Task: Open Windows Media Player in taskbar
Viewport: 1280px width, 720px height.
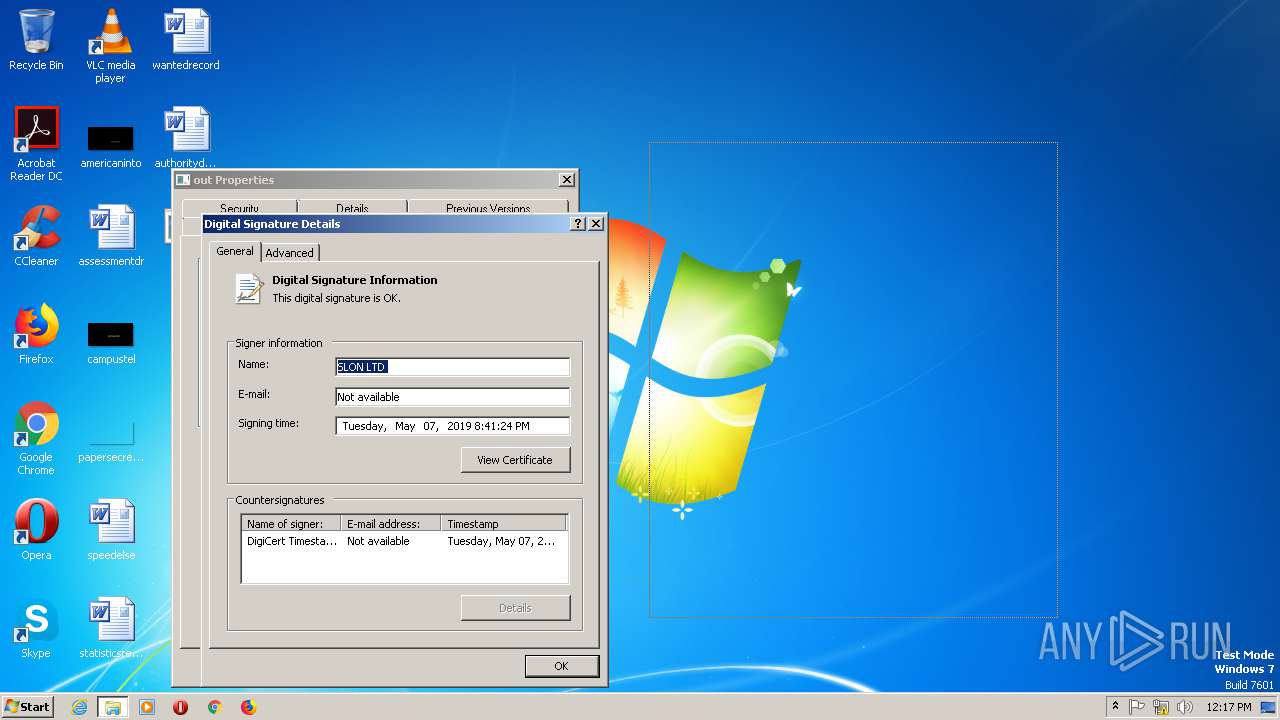Action: [147, 707]
